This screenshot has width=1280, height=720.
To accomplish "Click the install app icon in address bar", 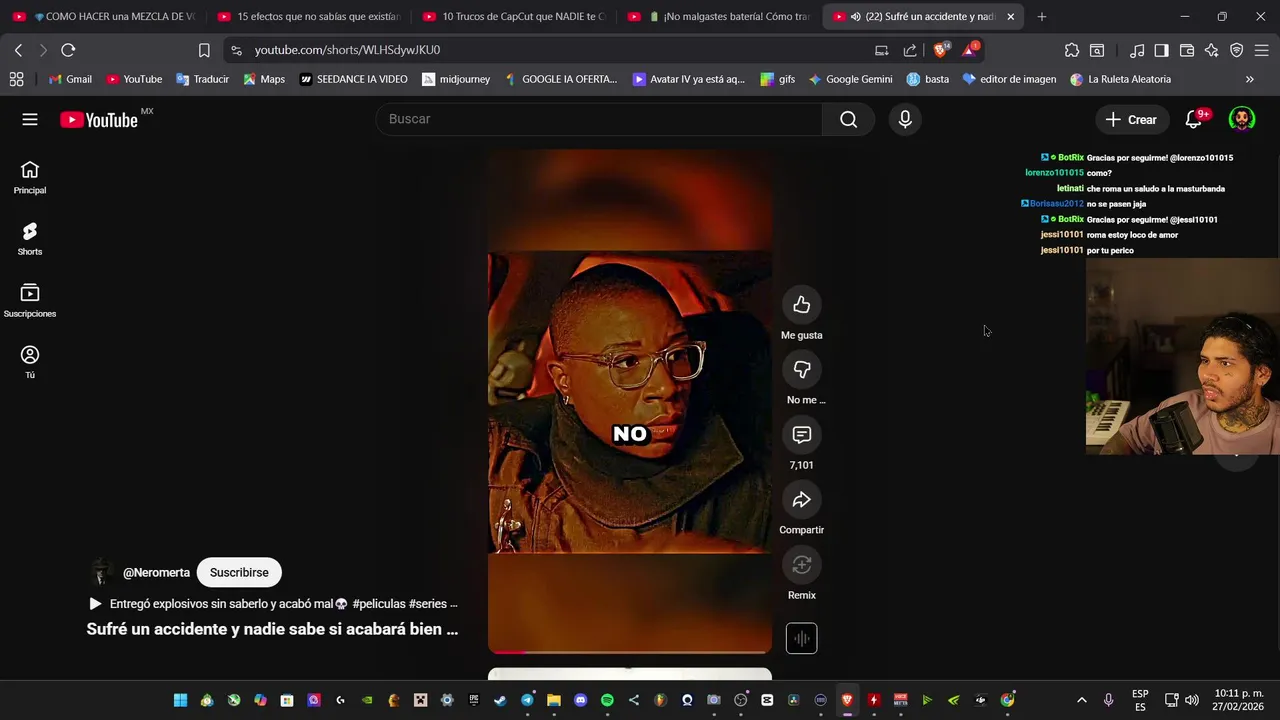I will point(881,50).
